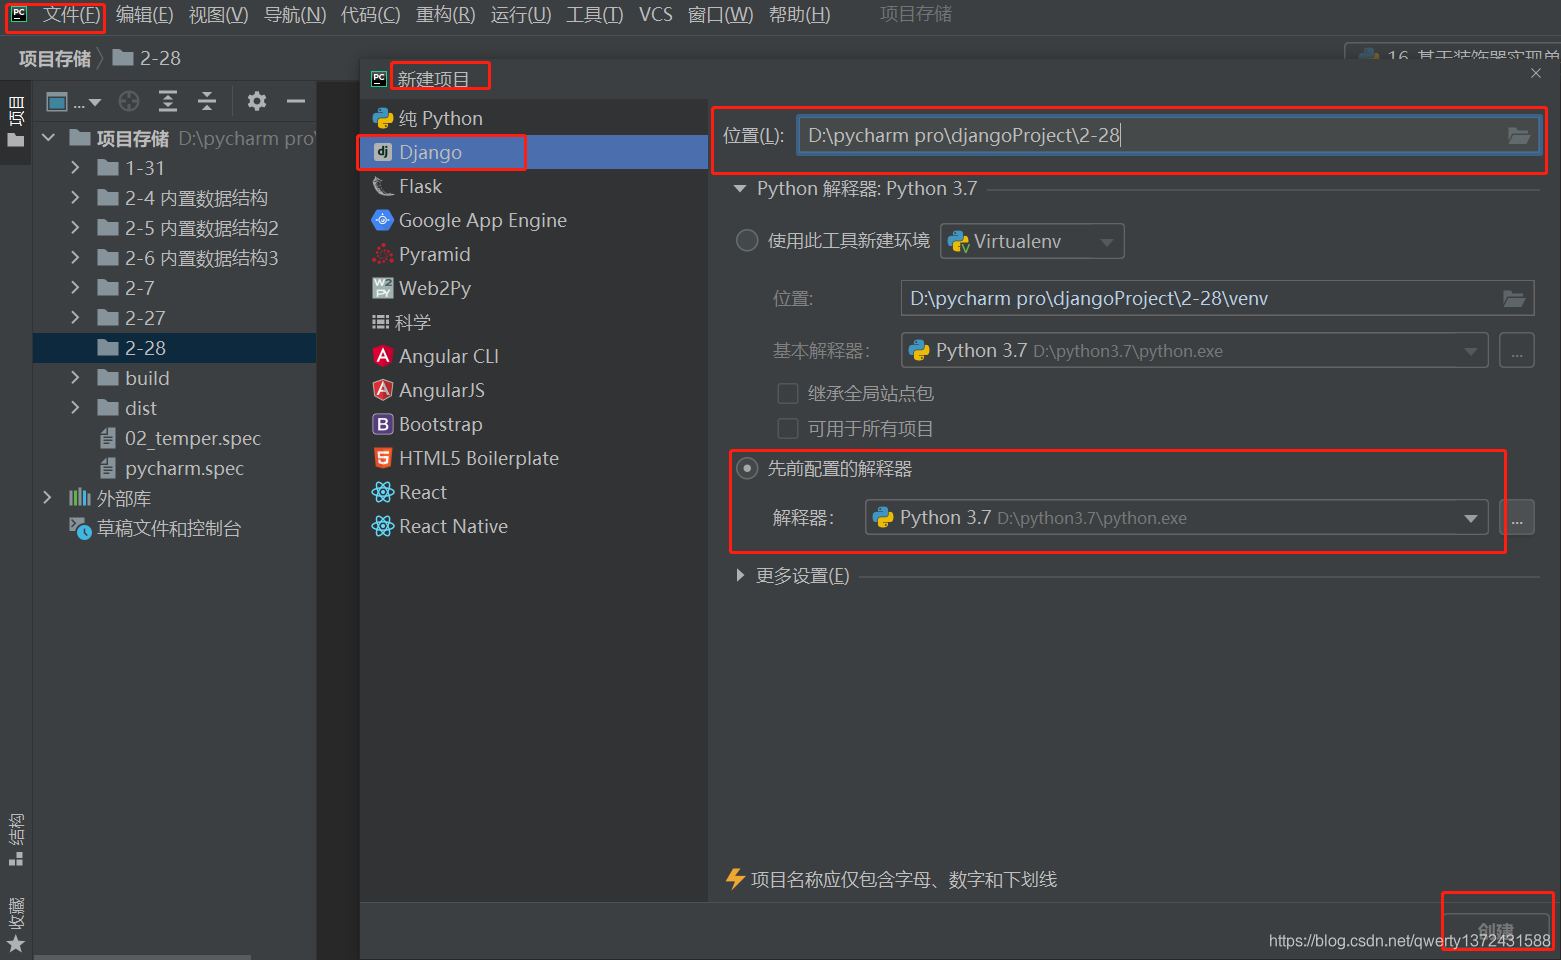This screenshot has width=1561, height=960.
Task: Click 项目存储 breadcrumb in navigation bar
Action: 55,58
